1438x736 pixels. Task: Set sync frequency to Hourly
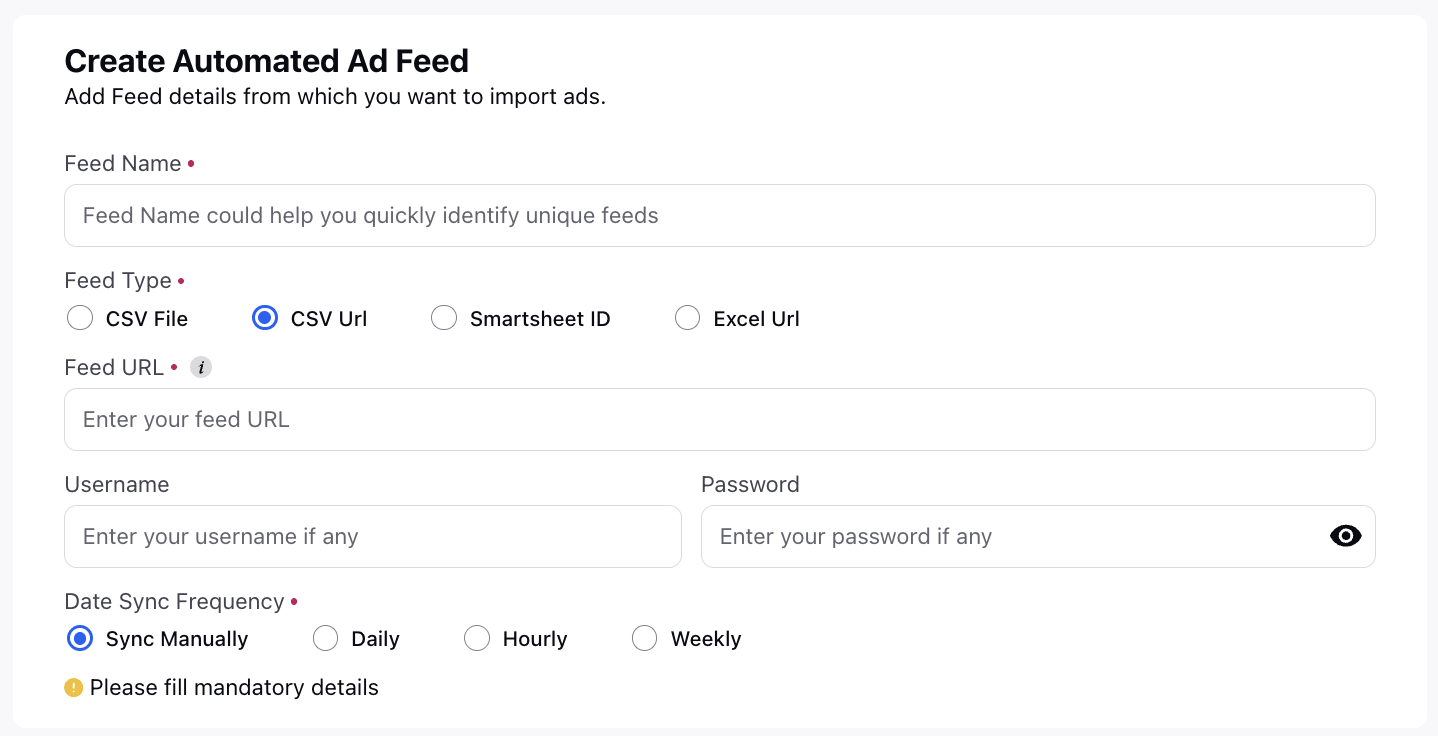477,639
